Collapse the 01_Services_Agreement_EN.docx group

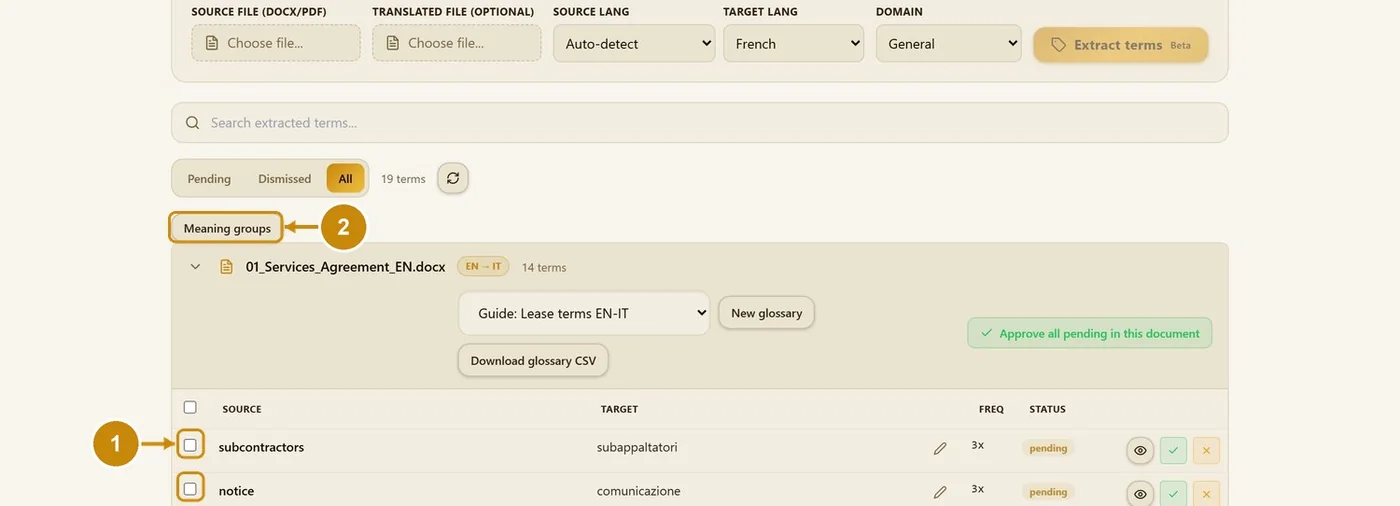(196, 267)
